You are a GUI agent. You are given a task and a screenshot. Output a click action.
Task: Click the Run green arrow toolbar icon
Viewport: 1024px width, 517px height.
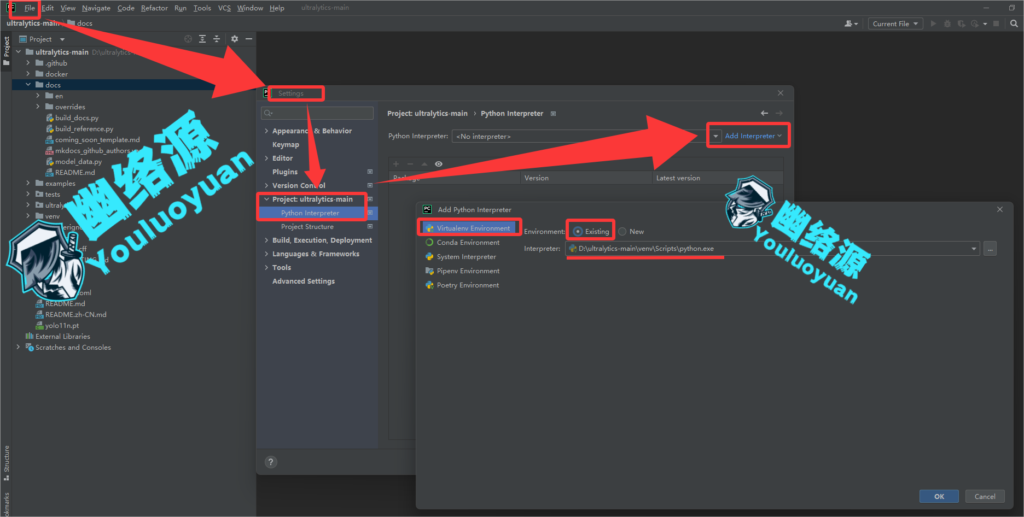[x=933, y=24]
